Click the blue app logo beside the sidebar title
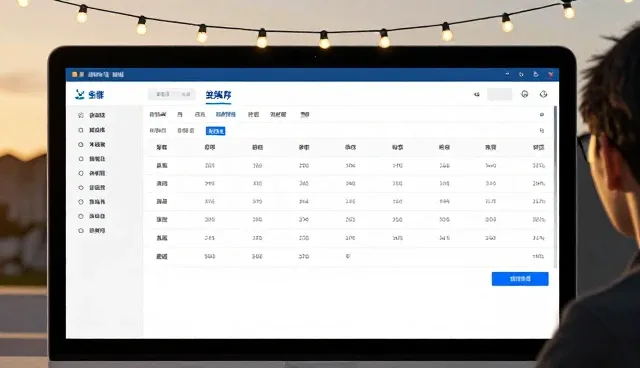This screenshot has width=640, height=368. (80, 95)
